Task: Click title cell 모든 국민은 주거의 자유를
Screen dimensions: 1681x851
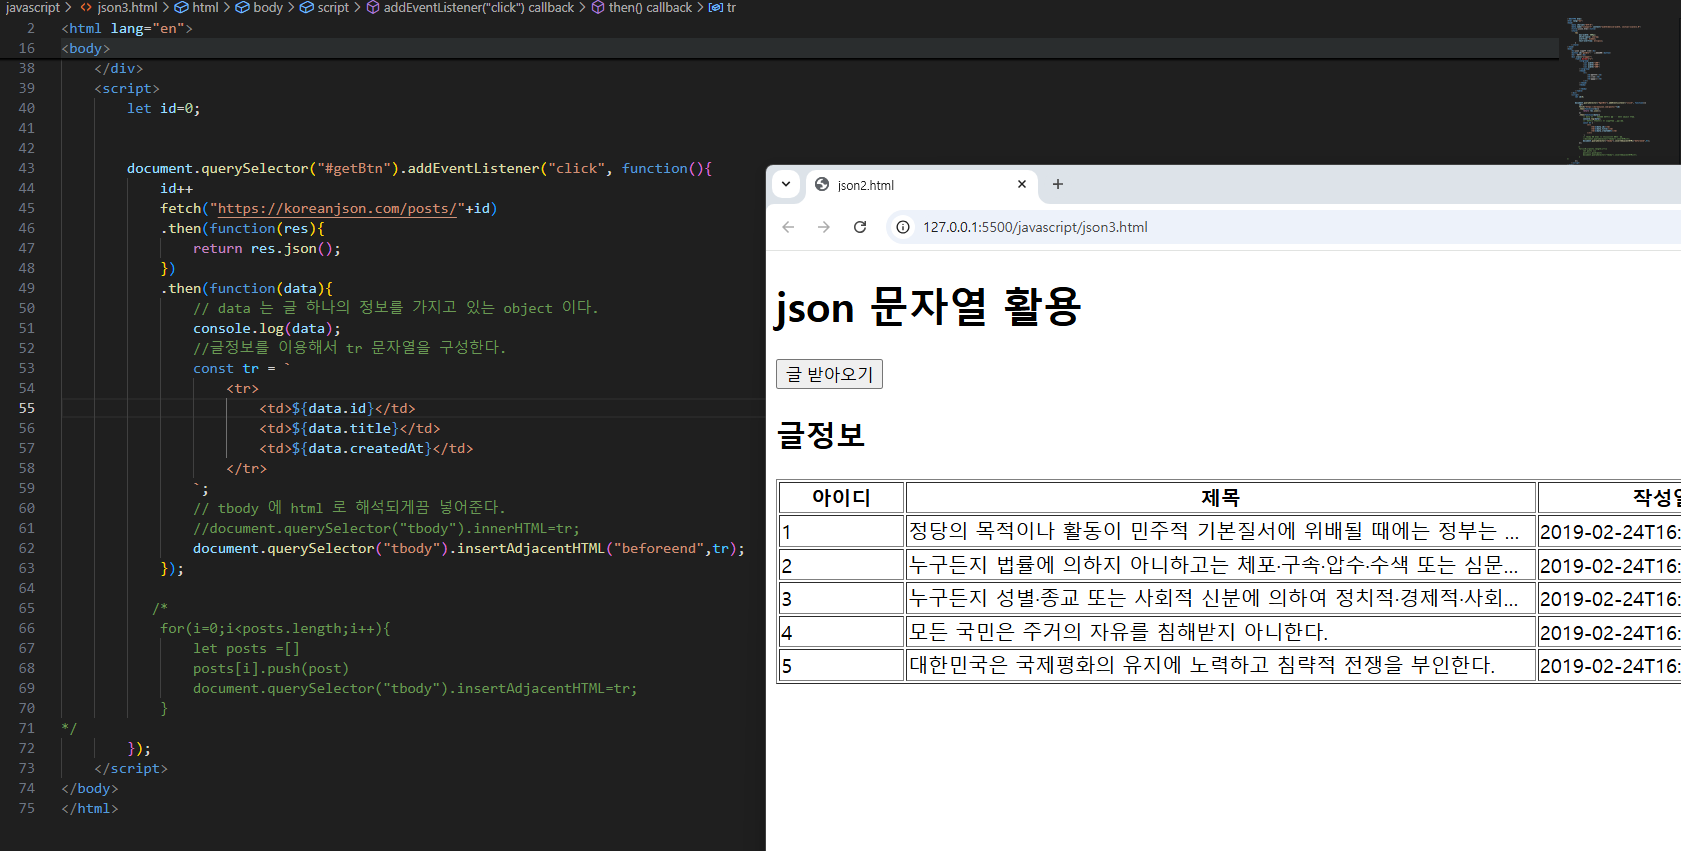Action: coord(1221,632)
